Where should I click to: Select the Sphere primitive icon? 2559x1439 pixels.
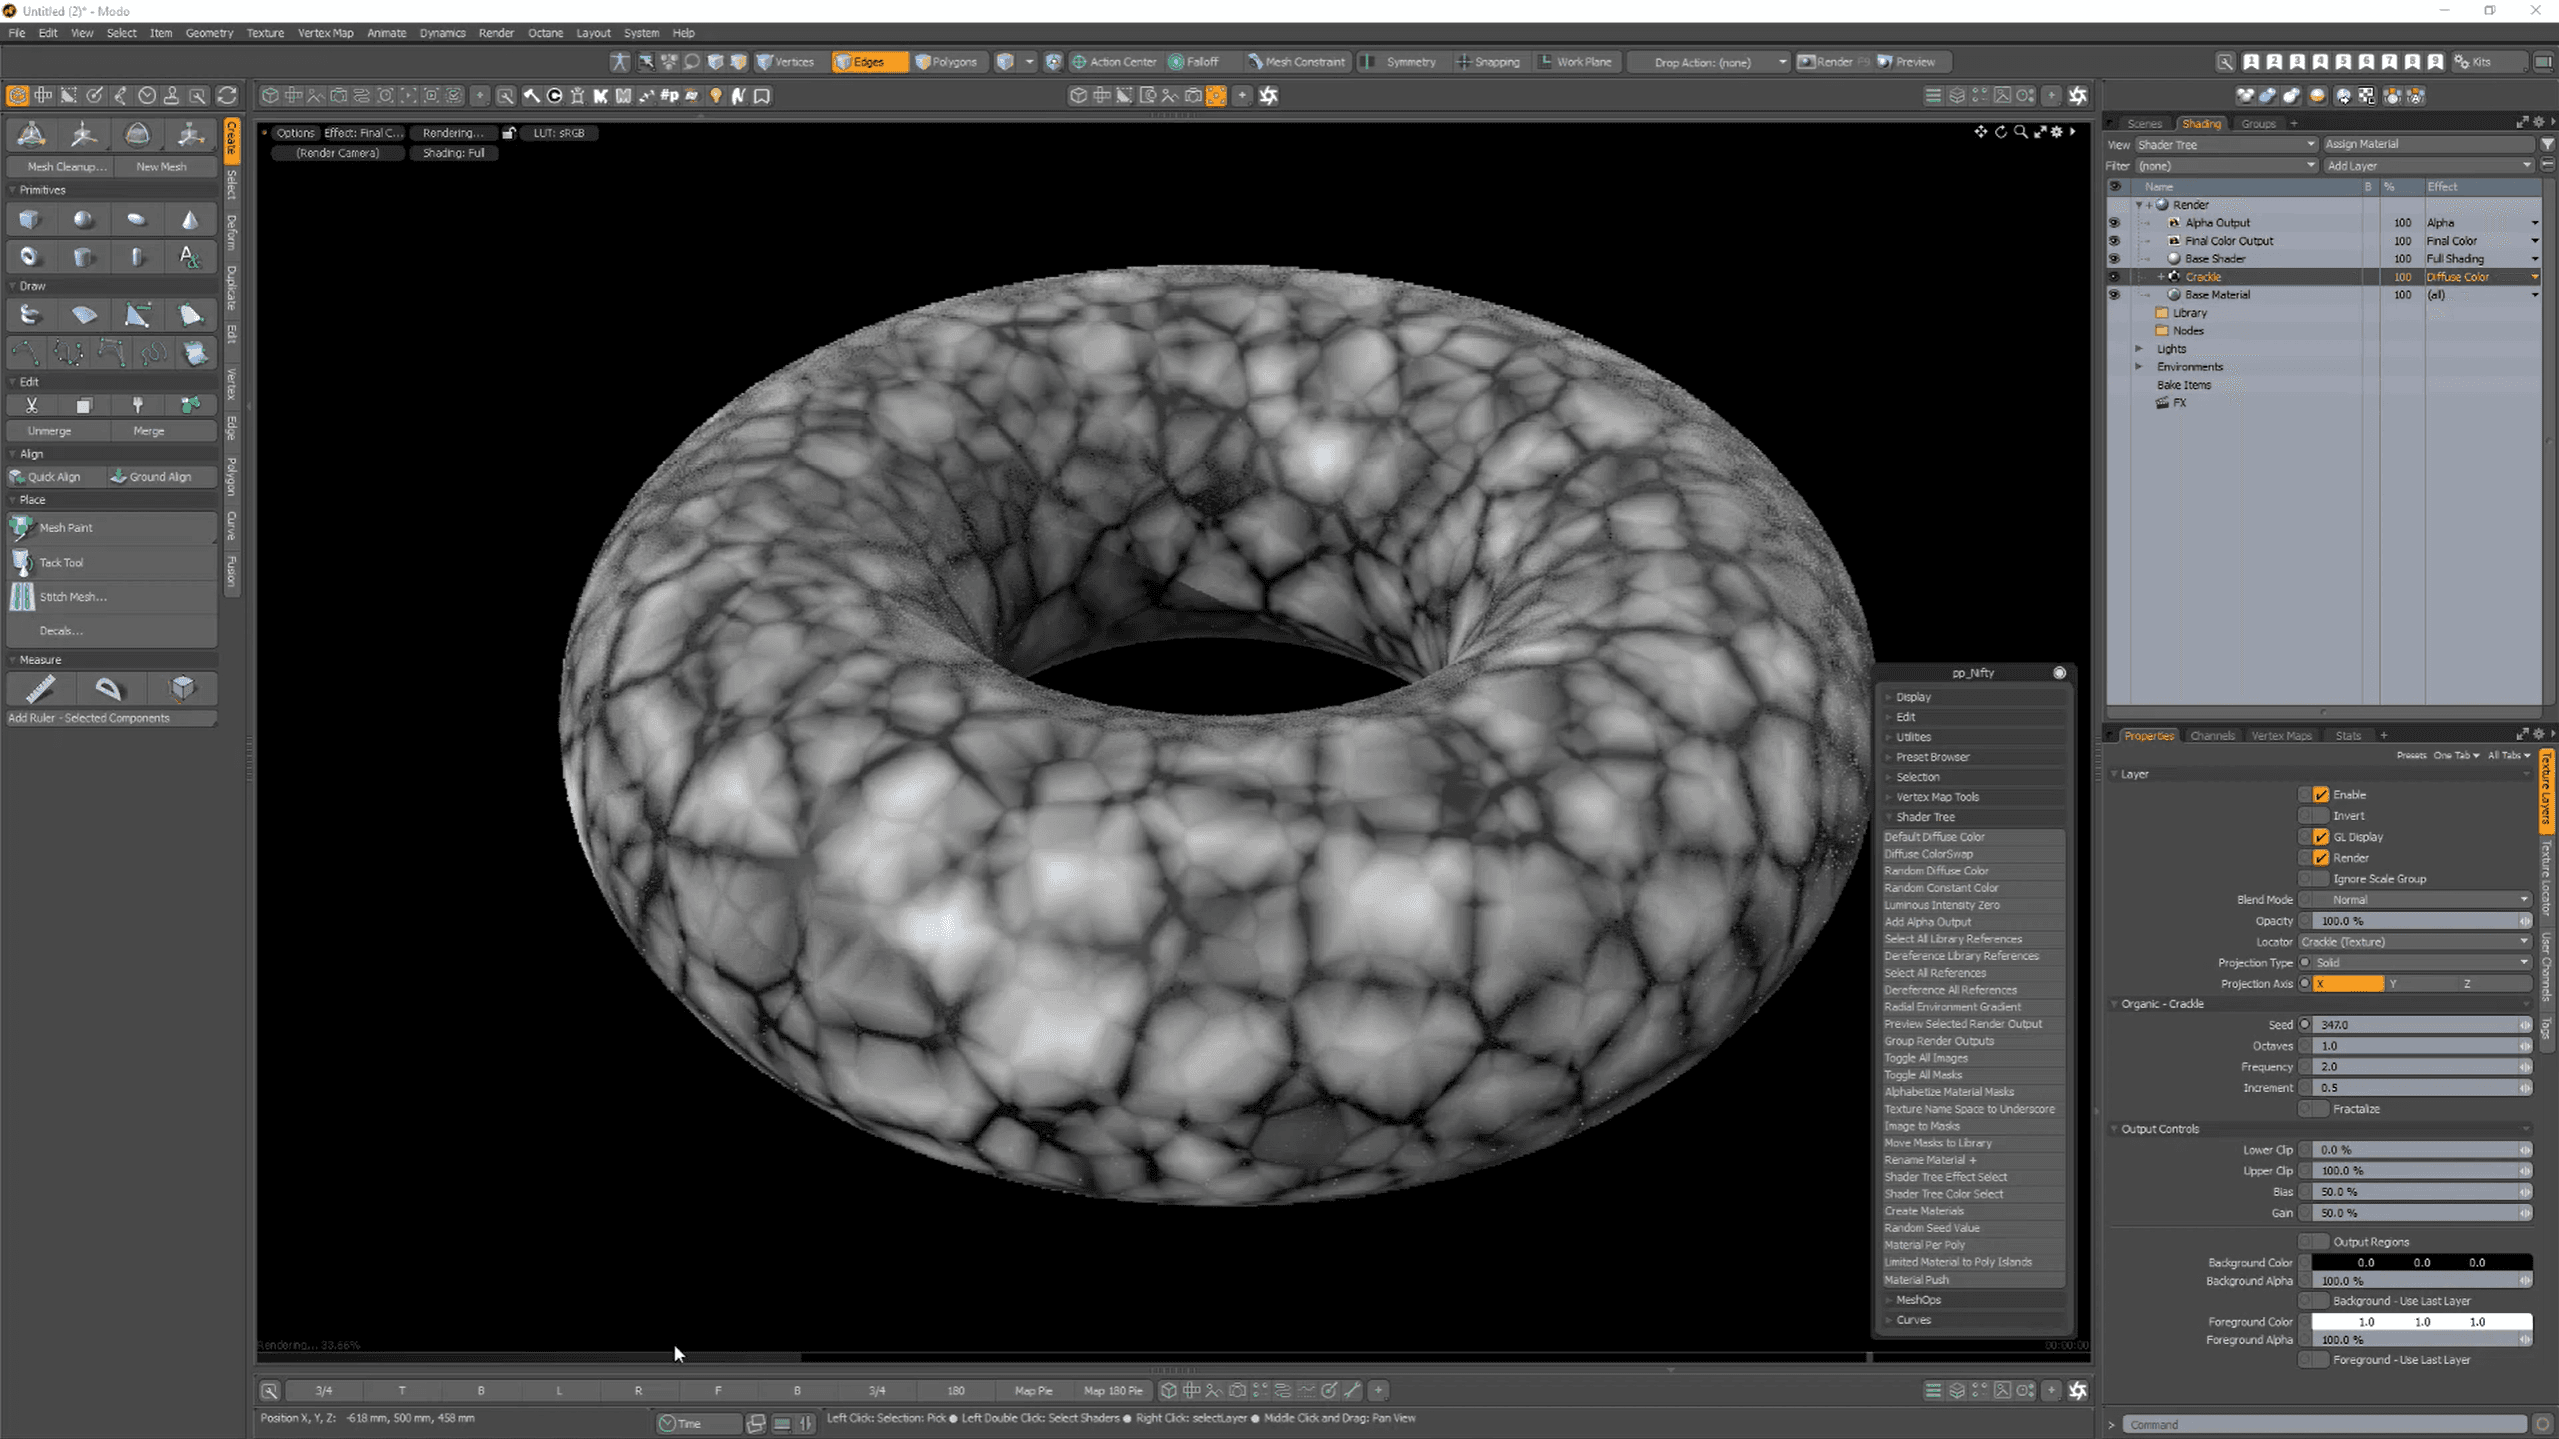point(84,220)
